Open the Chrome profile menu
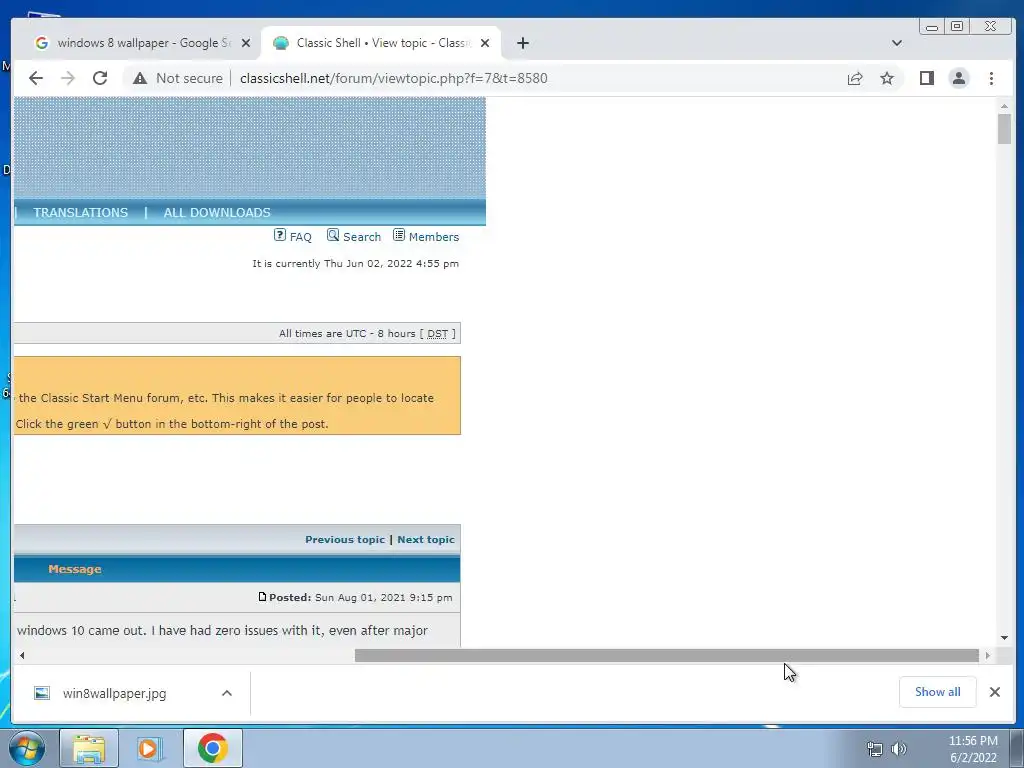 [959, 78]
